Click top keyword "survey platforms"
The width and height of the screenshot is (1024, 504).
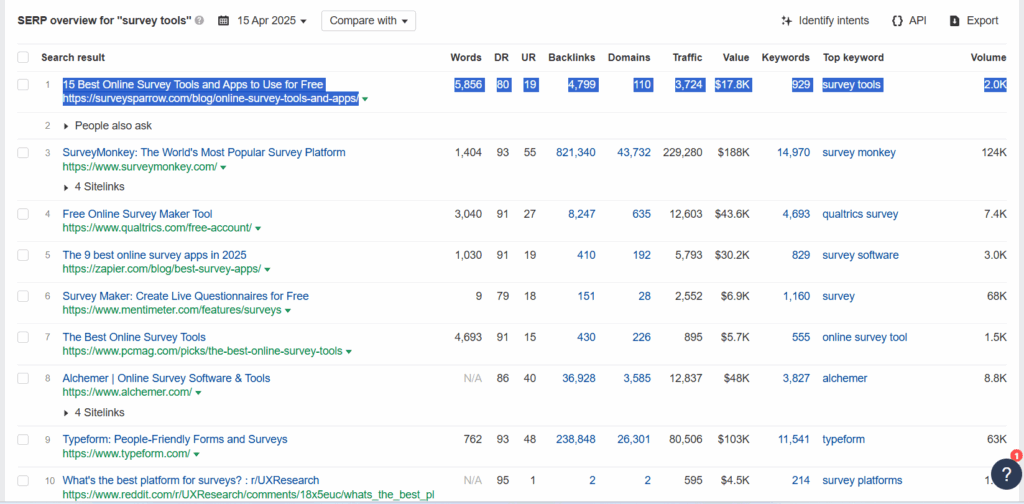point(862,480)
